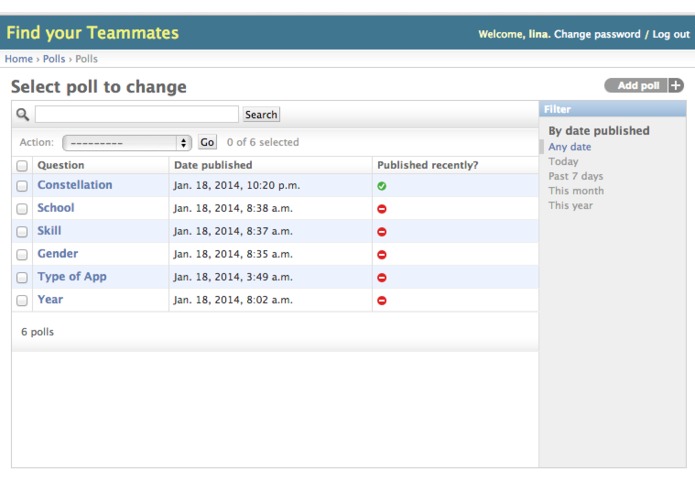Image resolution: width=695 pixels, height=494 pixels.
Task: Open the Skill poll
Action: point(49,231)
